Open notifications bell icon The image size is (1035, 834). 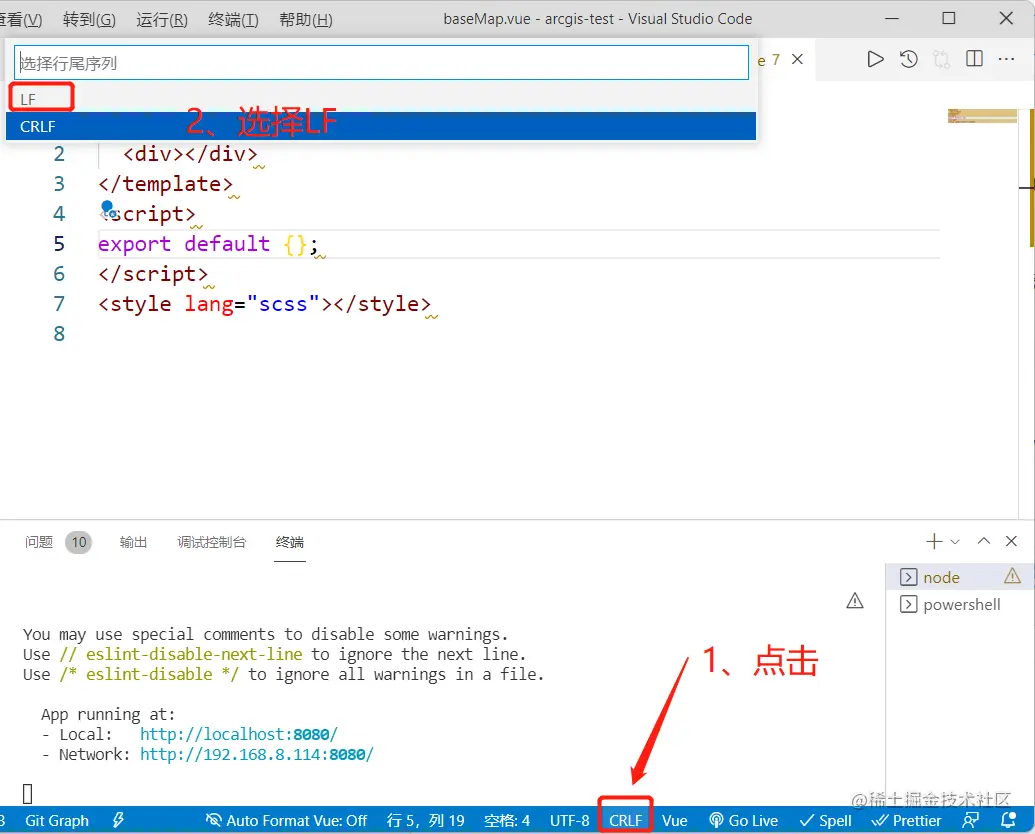tap(1008, 820)
